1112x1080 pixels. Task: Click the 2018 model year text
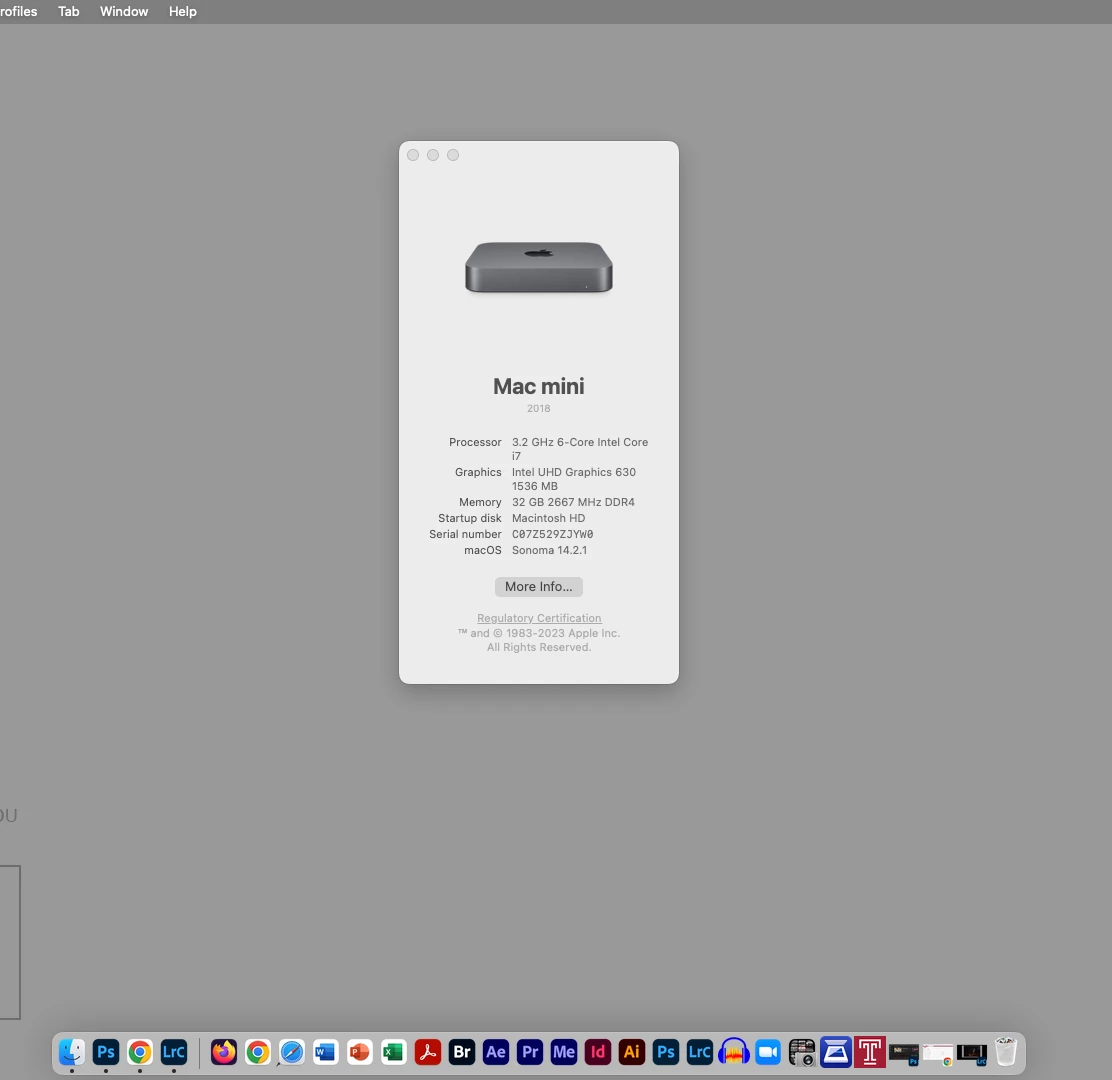539,408
